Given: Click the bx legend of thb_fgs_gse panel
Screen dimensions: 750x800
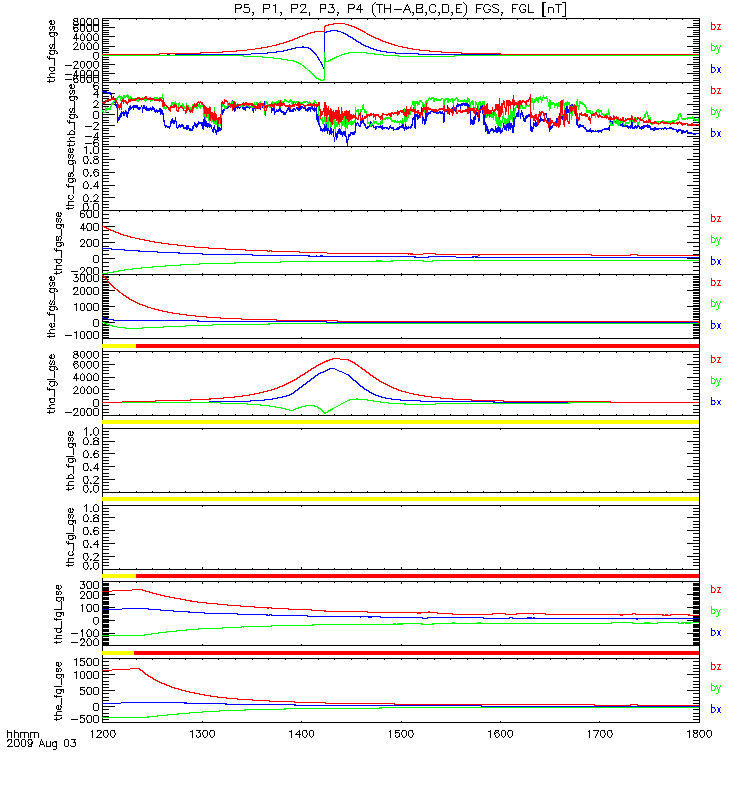Looking at the screenshot, I should [716, 133].
